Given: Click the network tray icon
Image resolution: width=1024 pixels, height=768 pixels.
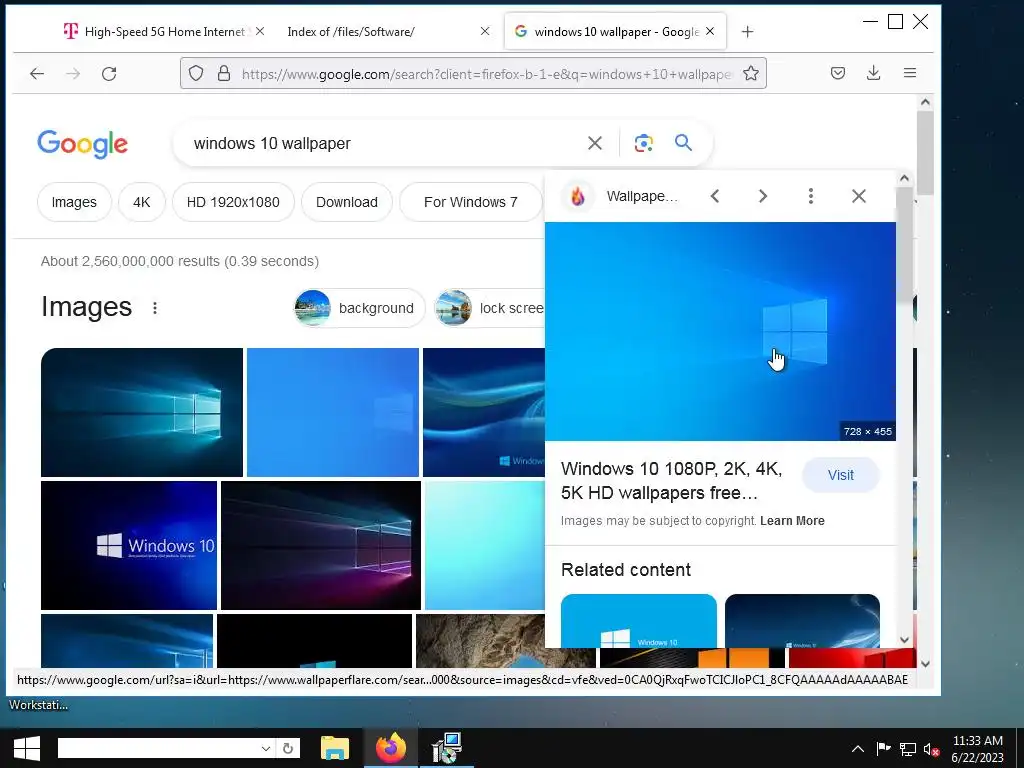Looking at the screenshot, I should [x=908, y=749].
